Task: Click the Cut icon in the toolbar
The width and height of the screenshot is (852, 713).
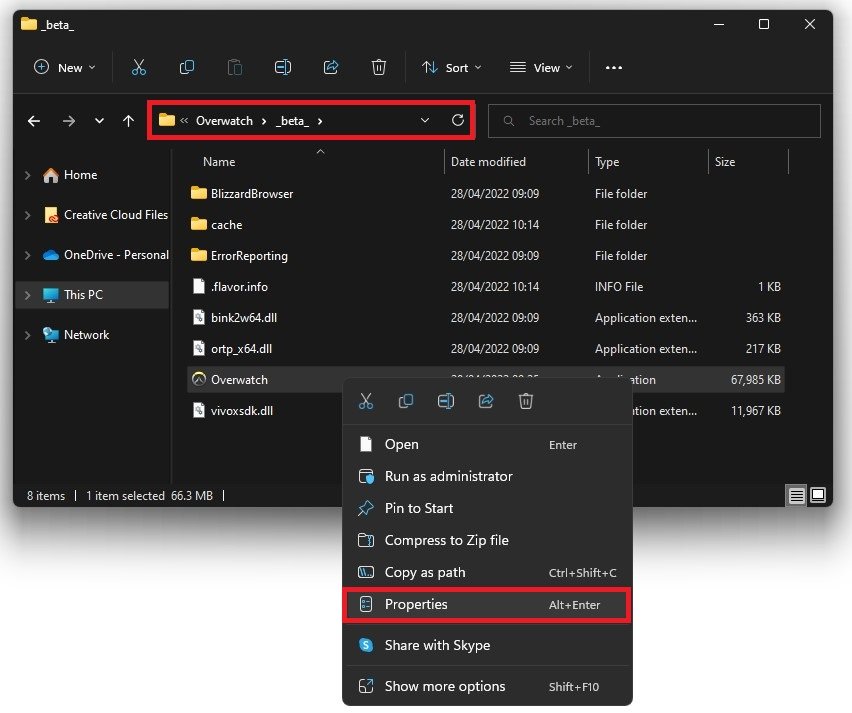Action: point(139,67)
